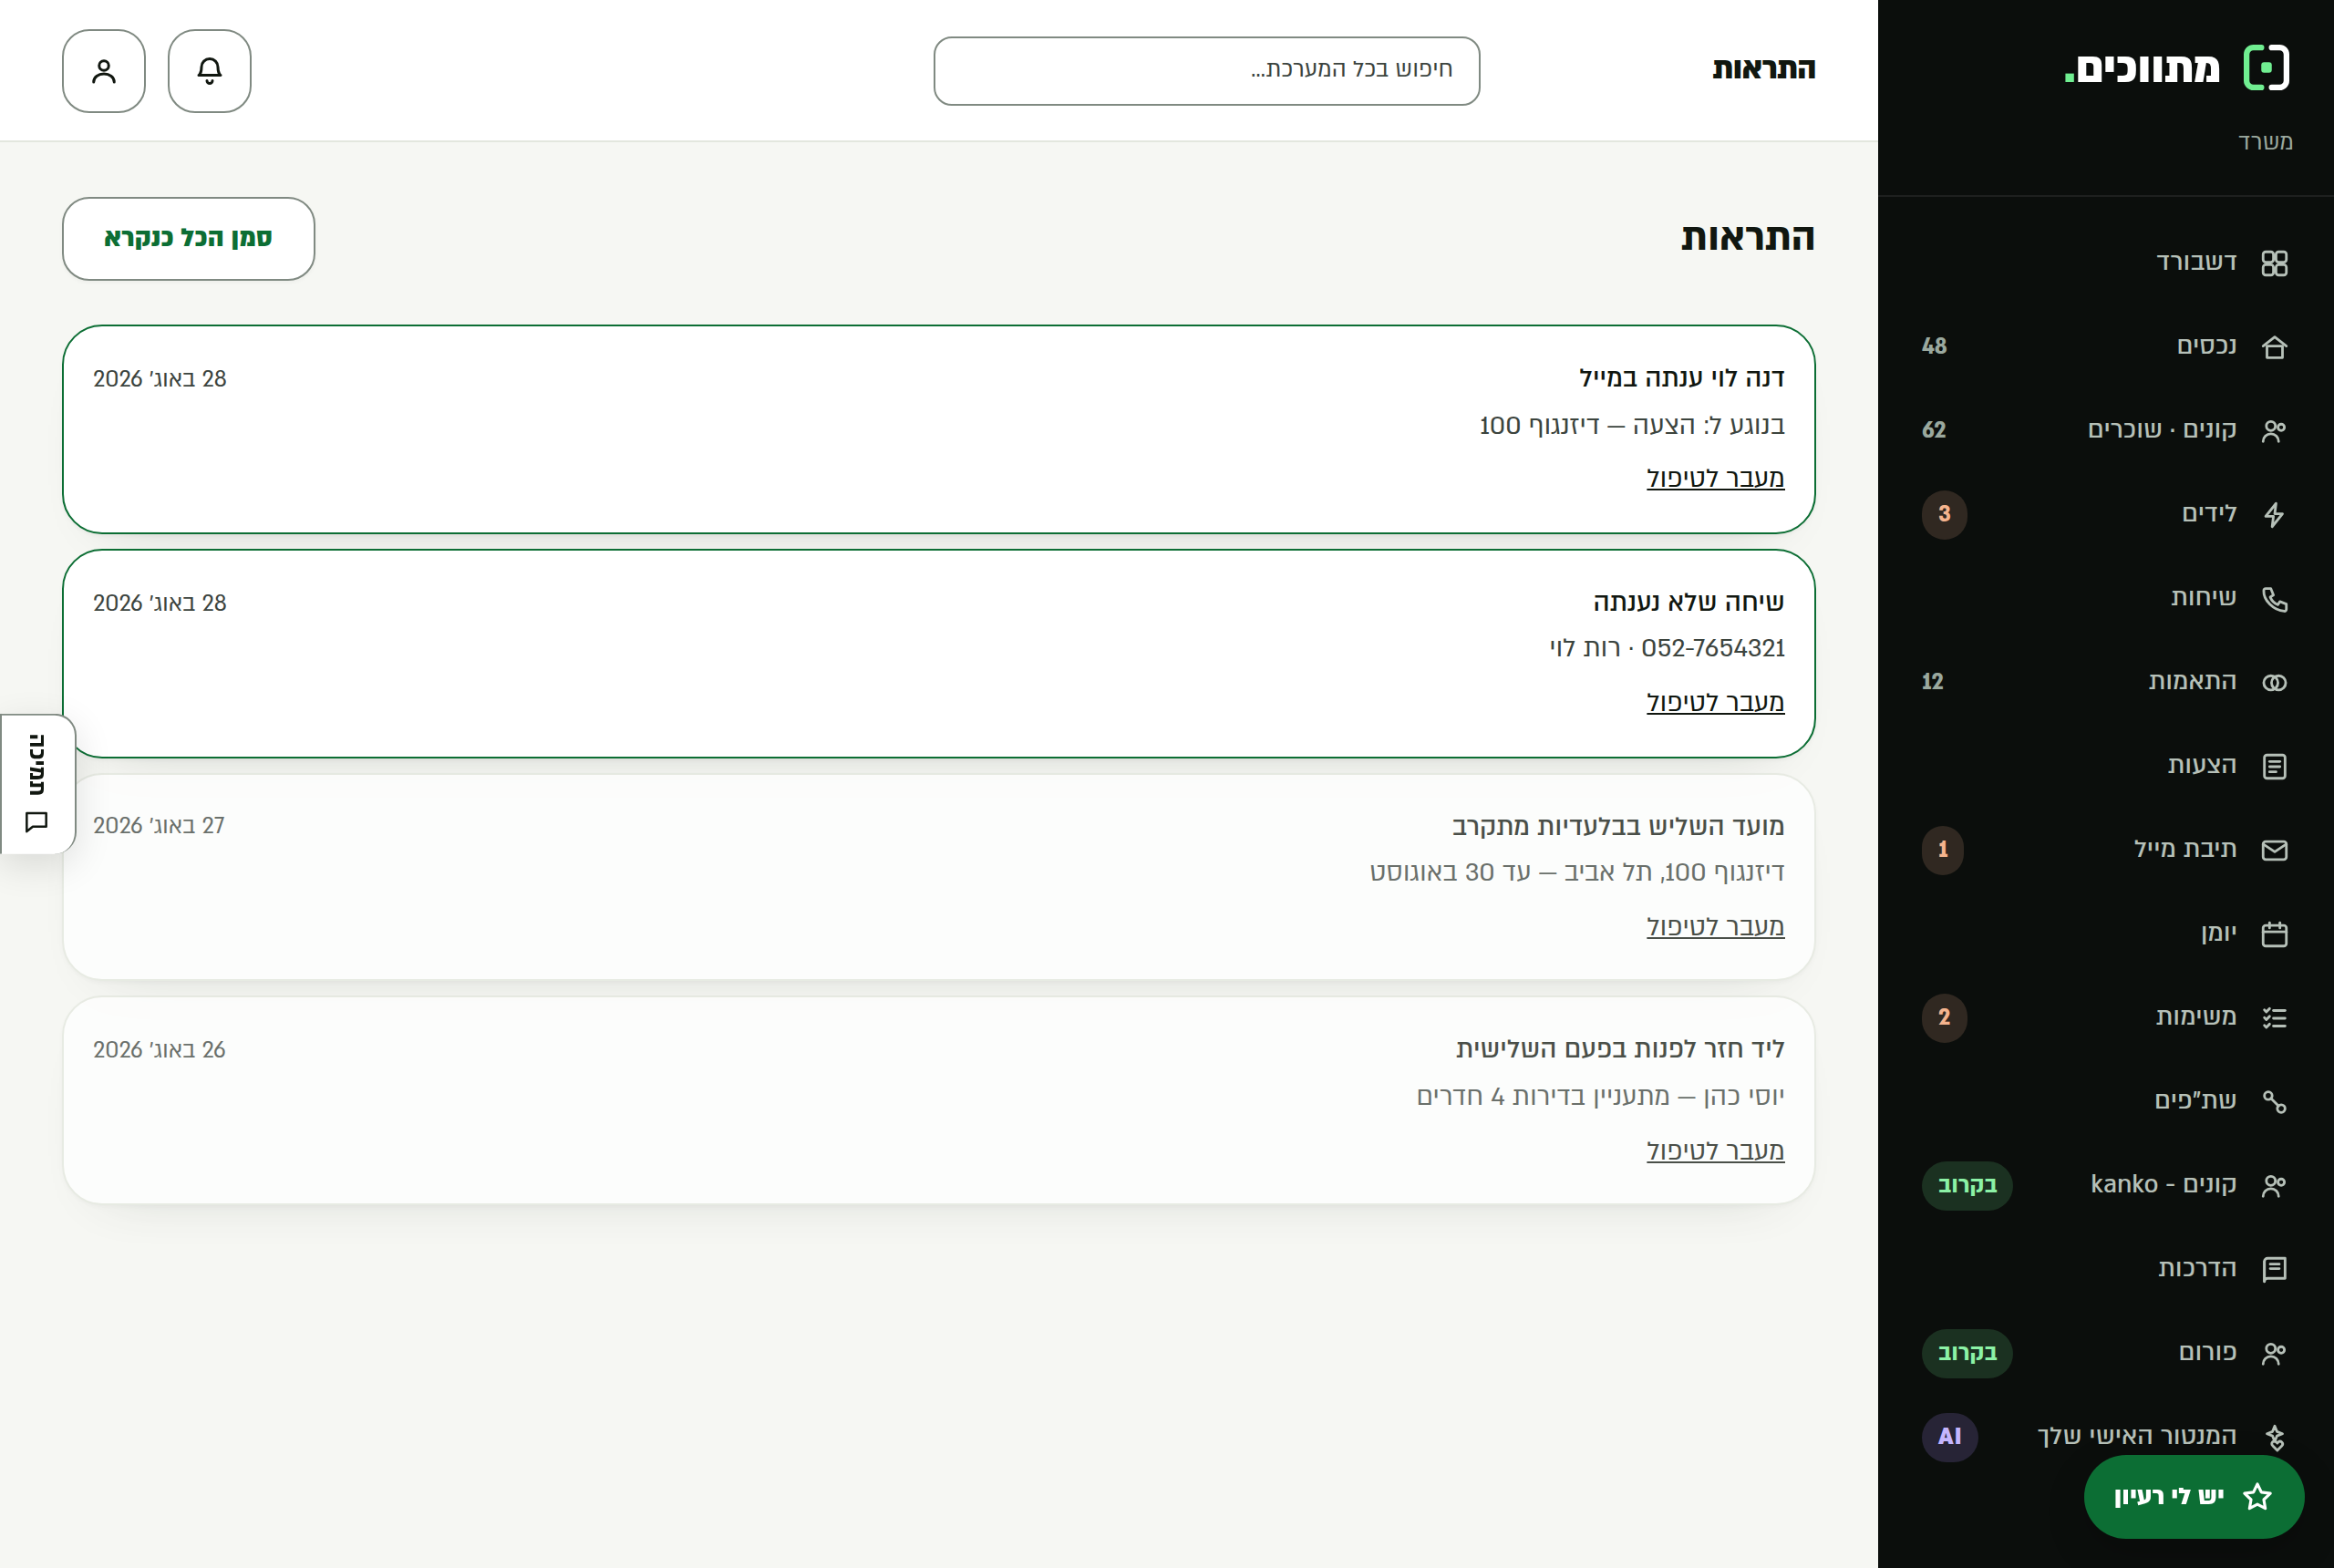Open the side feedback tab
Screen dimensions: 2334x1568
tap(38, 784)
